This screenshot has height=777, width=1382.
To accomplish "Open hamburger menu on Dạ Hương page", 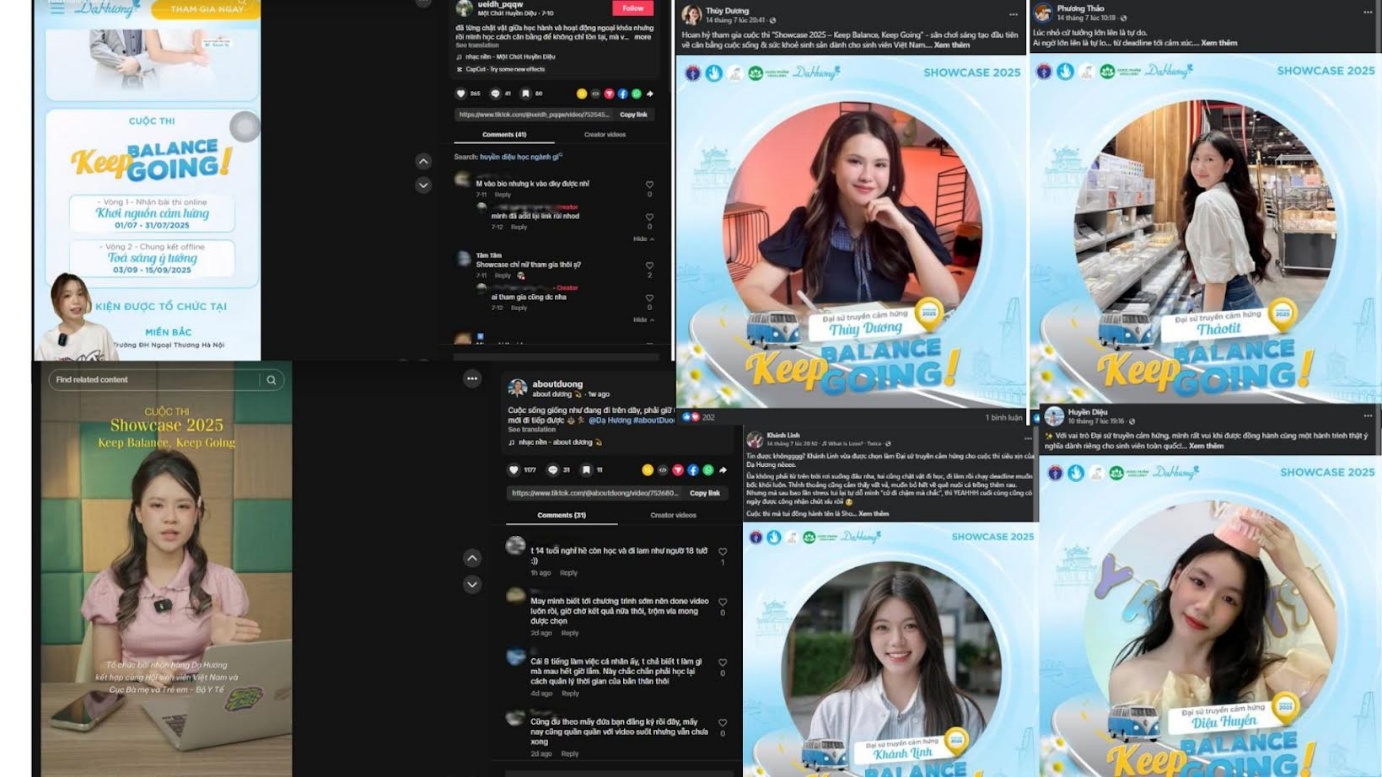I will (x=57, y=8).
